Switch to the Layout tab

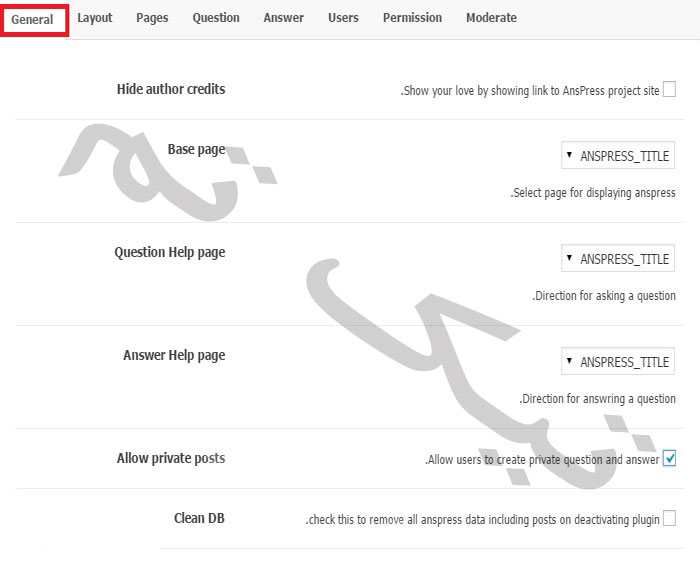[95, 18]
